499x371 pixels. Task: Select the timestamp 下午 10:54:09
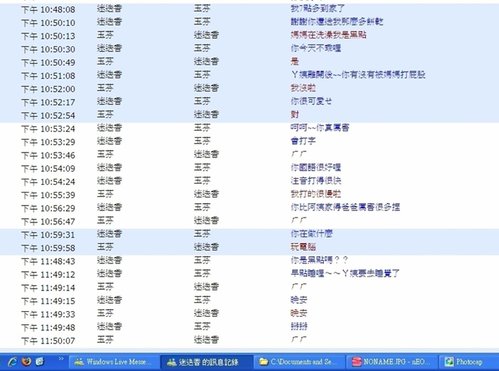(48, 169)
